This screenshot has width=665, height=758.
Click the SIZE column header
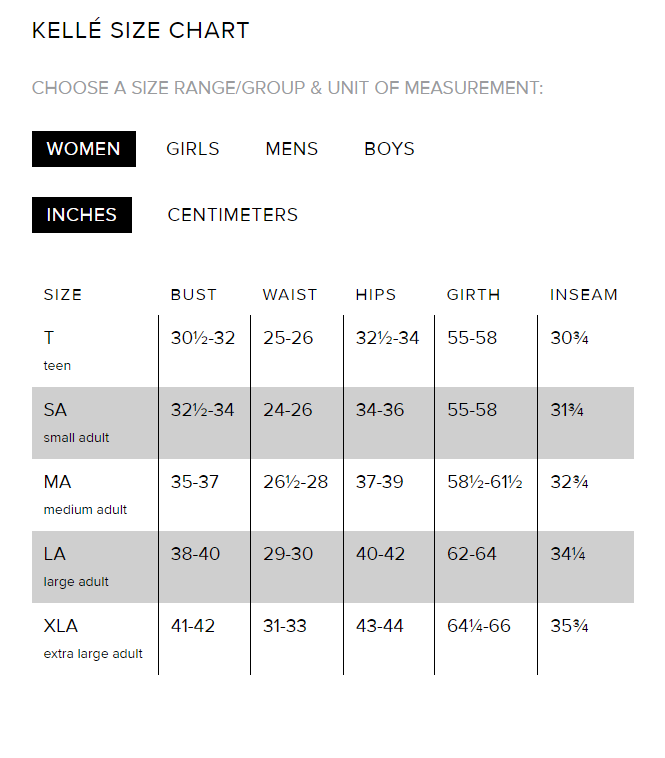pyautogui.click(x=63, y=295)
